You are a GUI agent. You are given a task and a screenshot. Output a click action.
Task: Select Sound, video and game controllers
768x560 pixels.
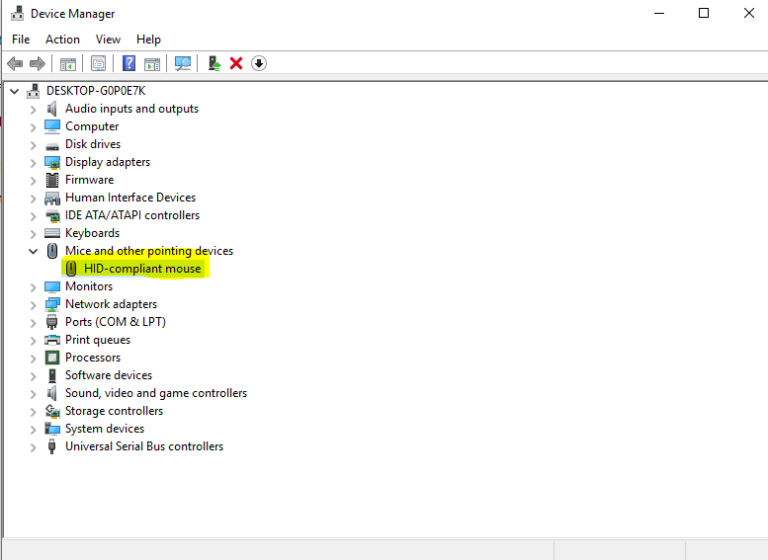click(156, 393)
